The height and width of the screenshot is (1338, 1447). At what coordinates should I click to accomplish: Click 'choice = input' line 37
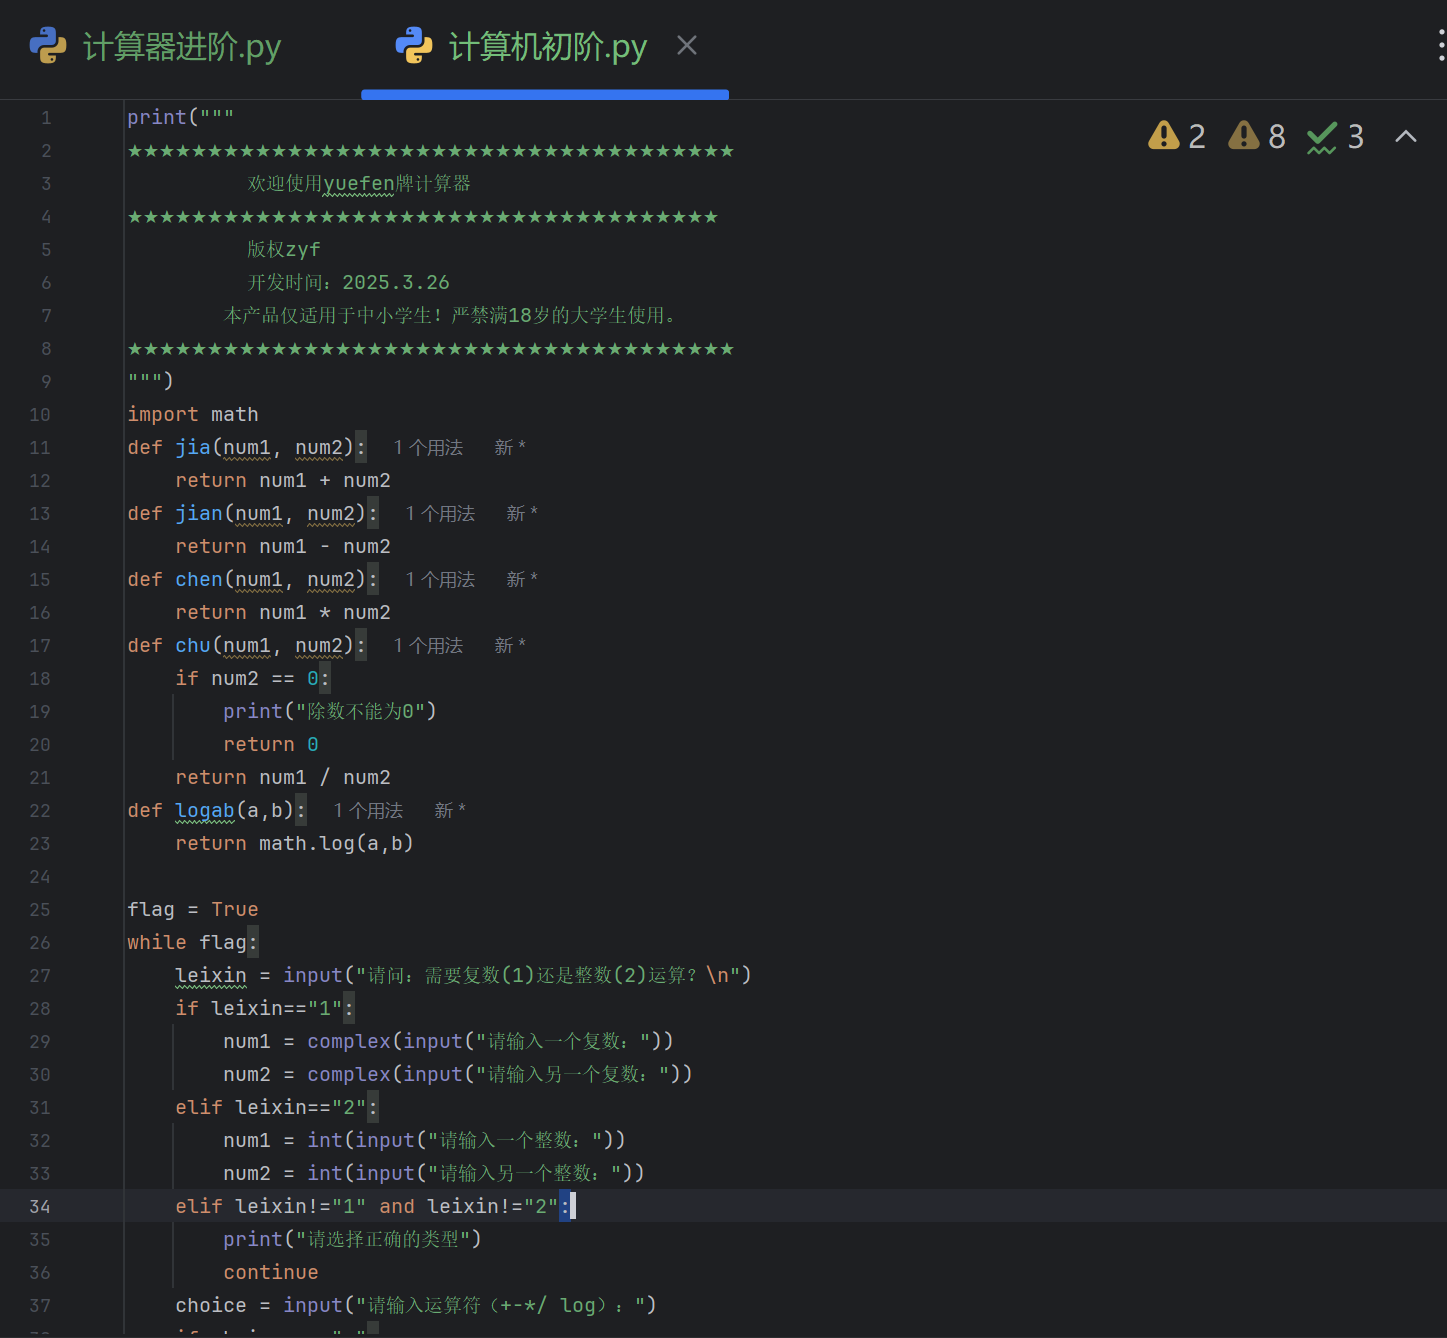pyautogui.click(x=416, y=1305)
